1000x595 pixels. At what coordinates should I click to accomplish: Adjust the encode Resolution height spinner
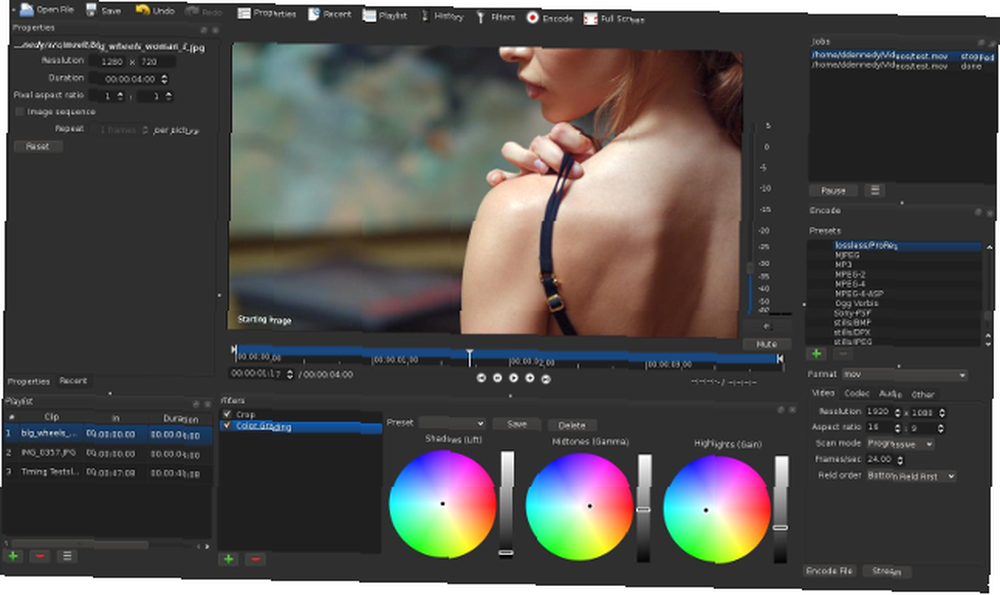click(942, 413)
